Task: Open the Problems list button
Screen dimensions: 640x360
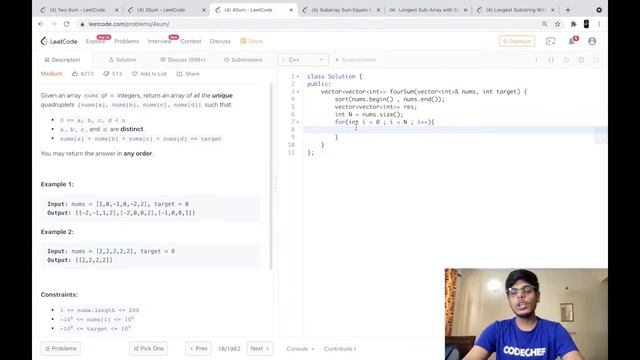Action: 60,349
